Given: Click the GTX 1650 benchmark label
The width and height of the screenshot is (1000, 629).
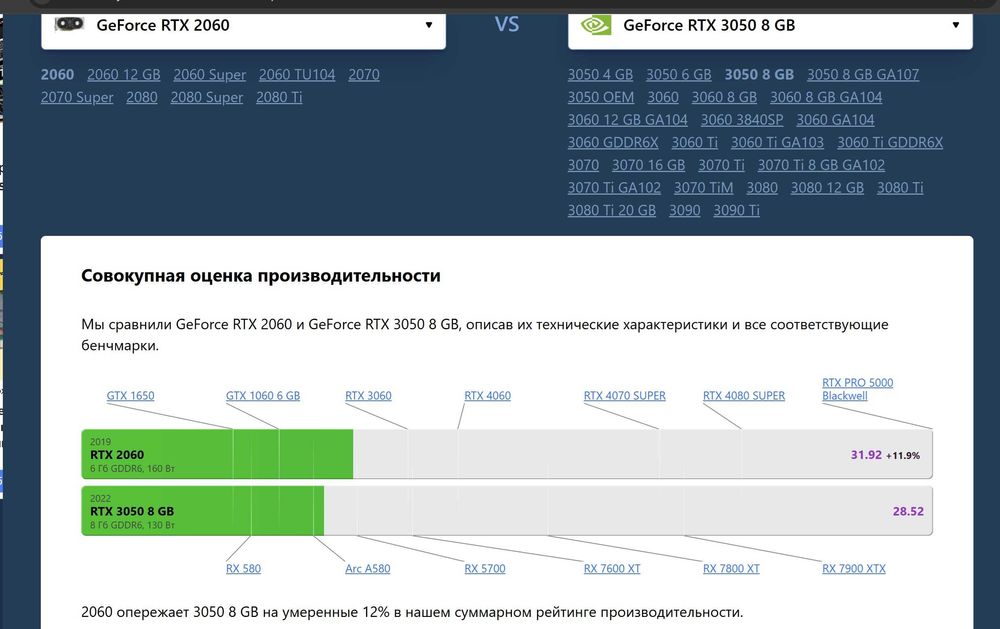Looking at the screenshot, I should click(130, 396).
